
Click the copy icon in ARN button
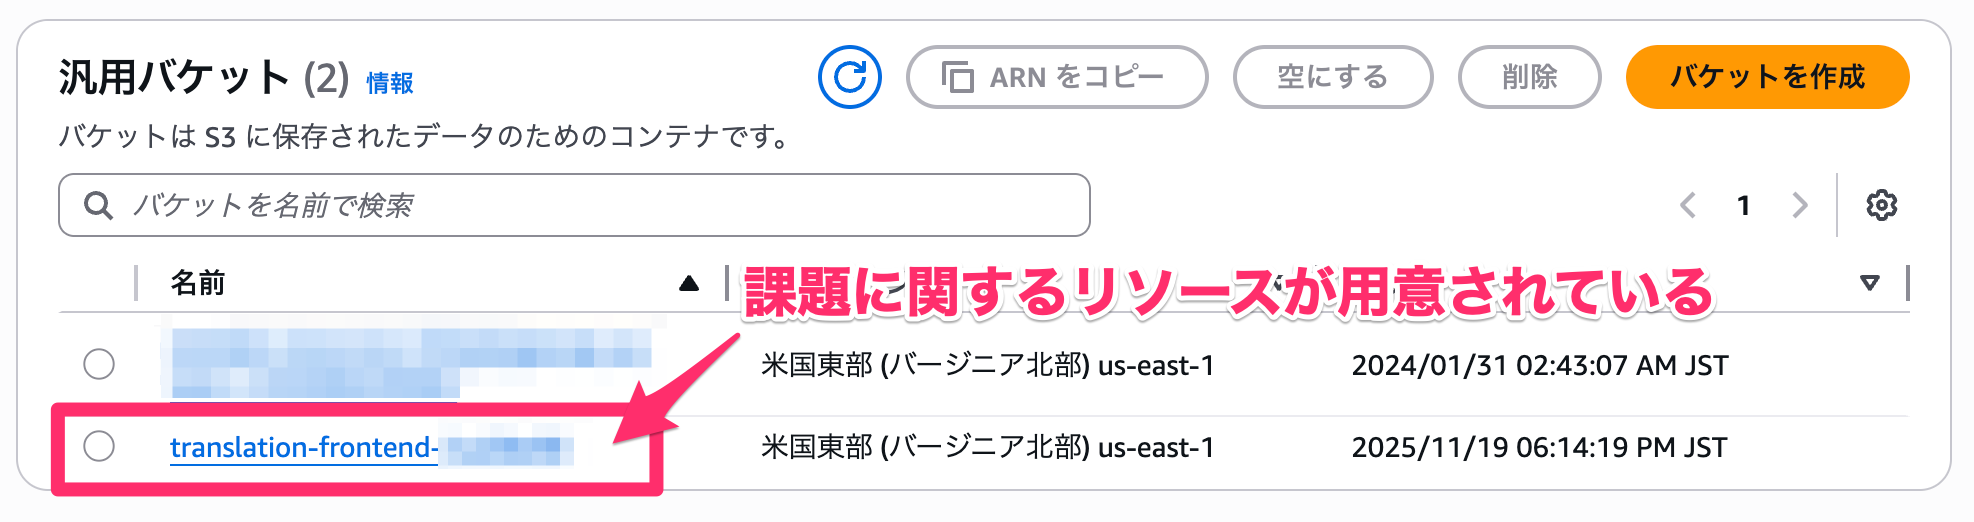pyautogui.click(x=957, y=77)
